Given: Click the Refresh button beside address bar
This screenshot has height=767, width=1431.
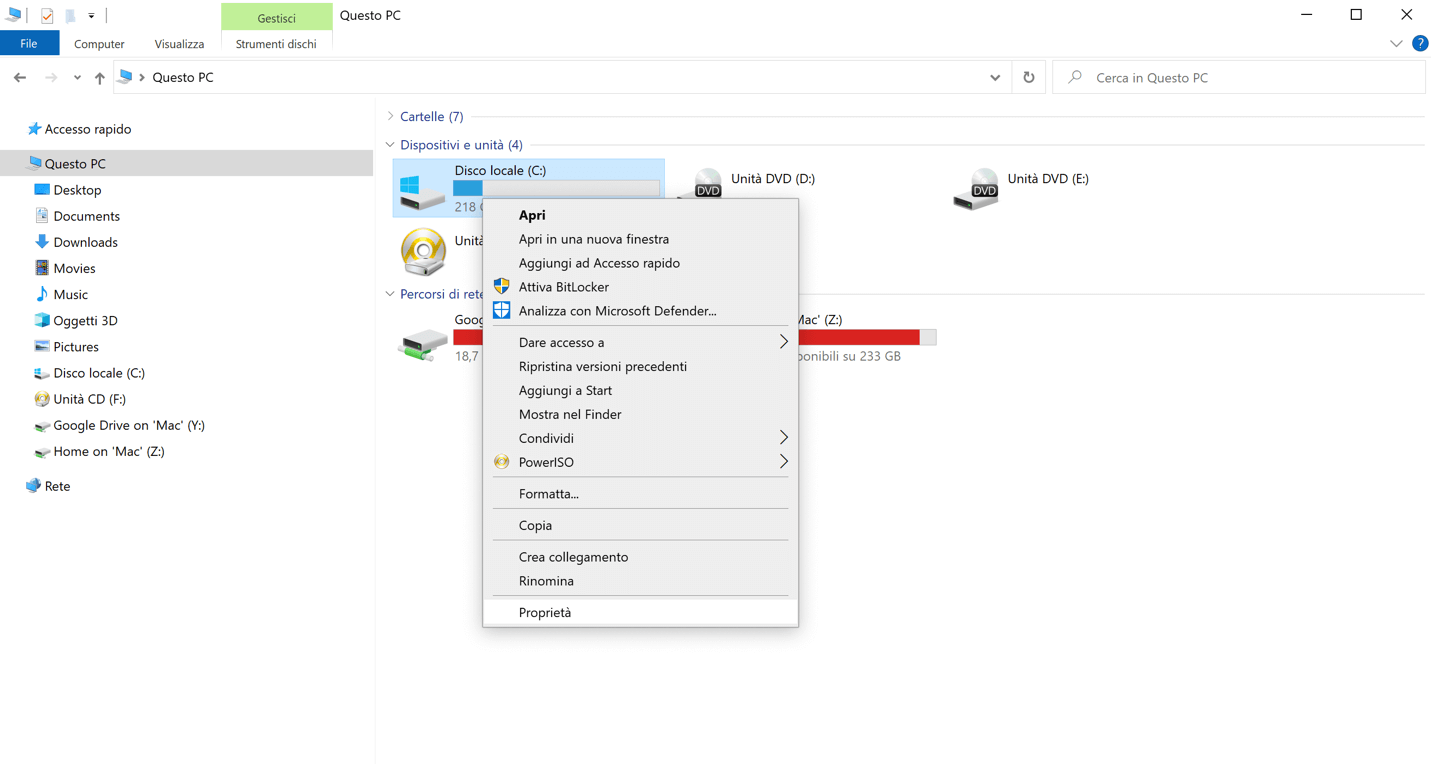Looking at the screenshot, I should (x=1029, y=77).
